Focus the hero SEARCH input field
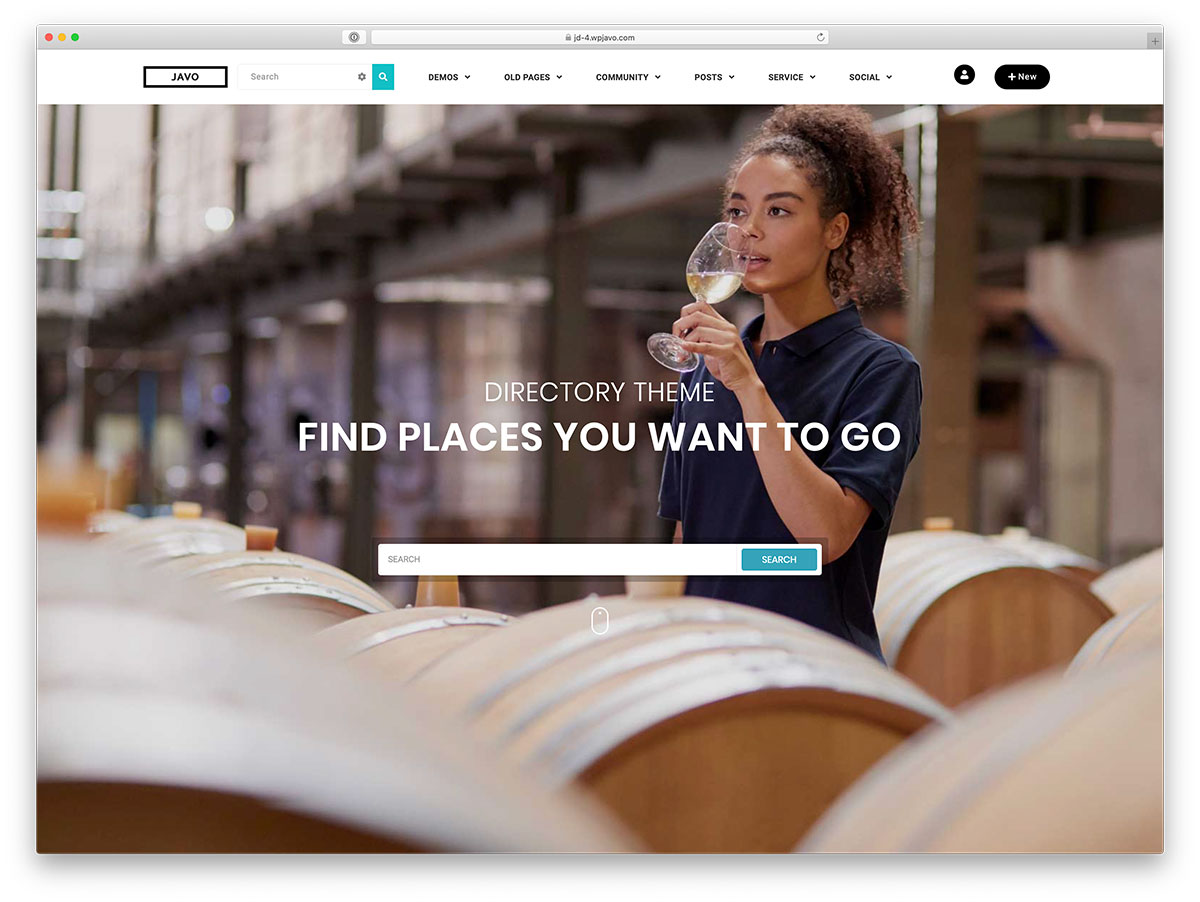 pos(559,559)
